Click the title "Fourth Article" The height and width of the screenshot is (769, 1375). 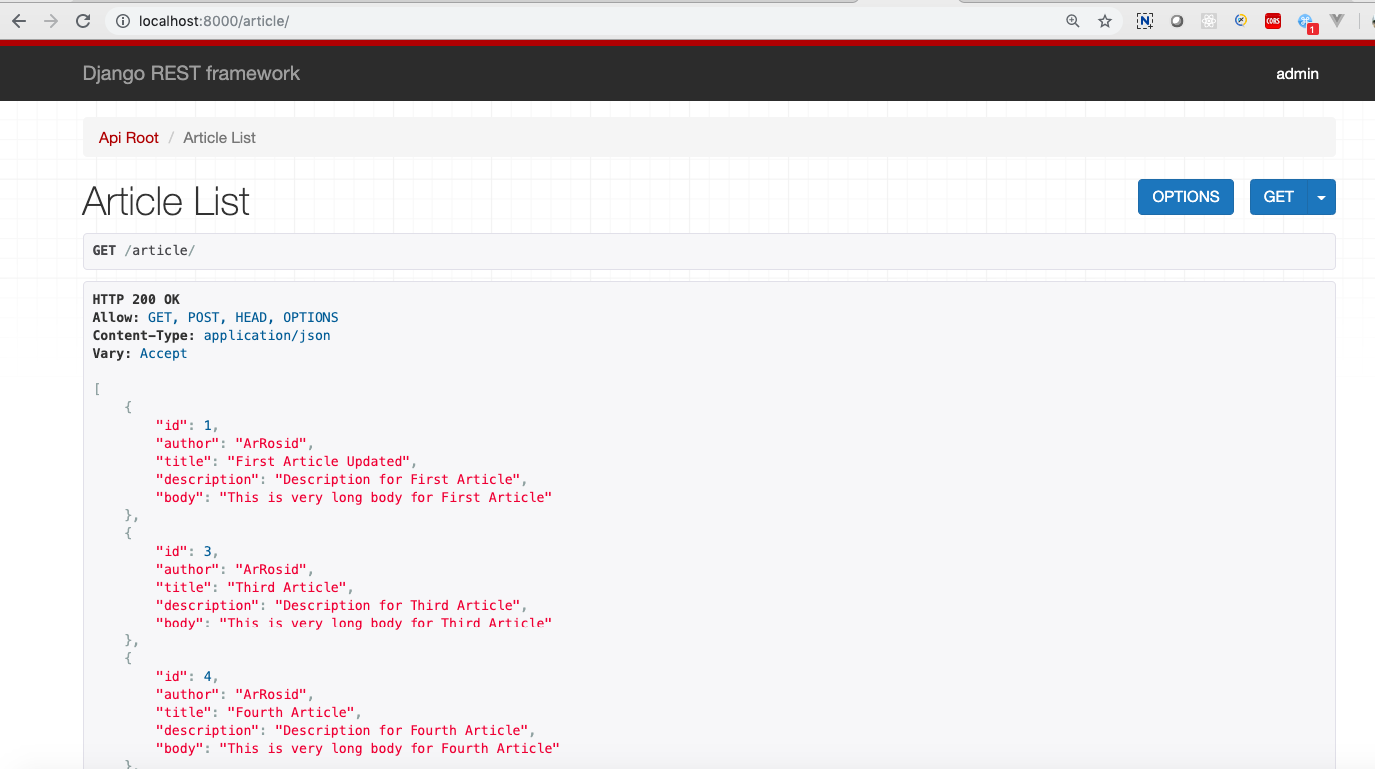tap(291, 712)
